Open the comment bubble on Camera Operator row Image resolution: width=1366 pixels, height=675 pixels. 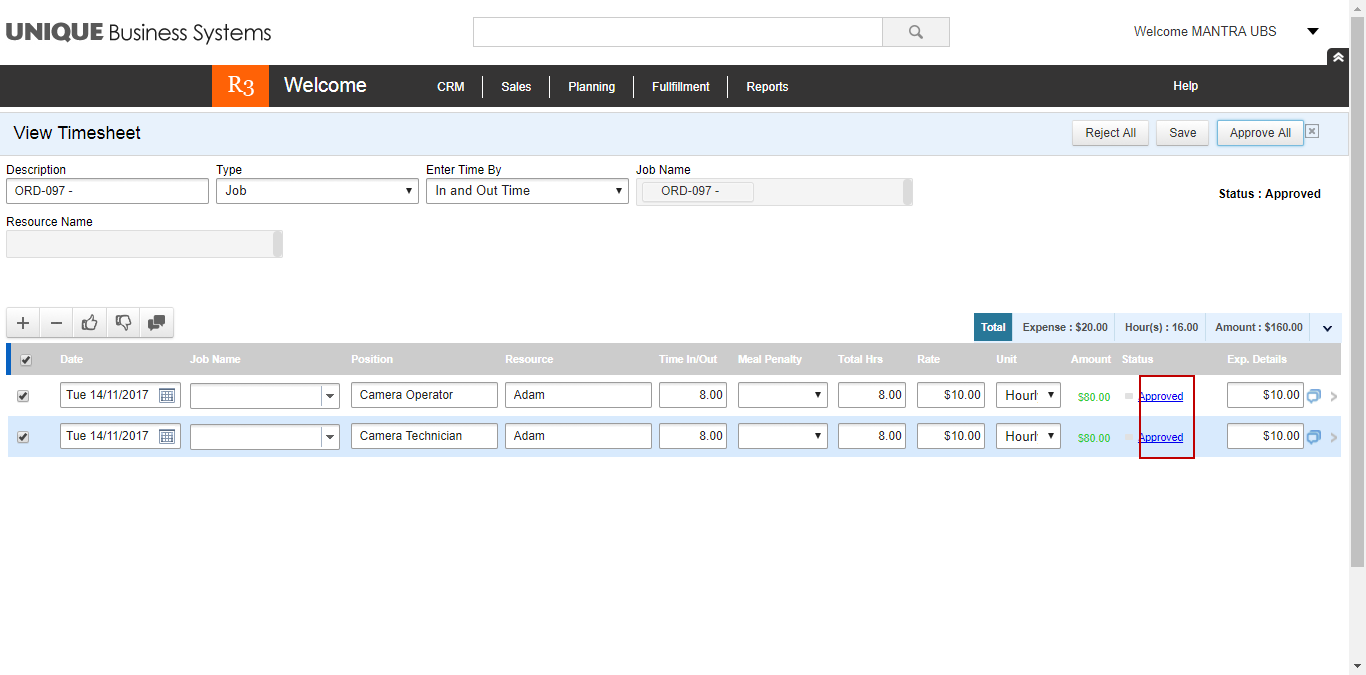[1313, 396]
